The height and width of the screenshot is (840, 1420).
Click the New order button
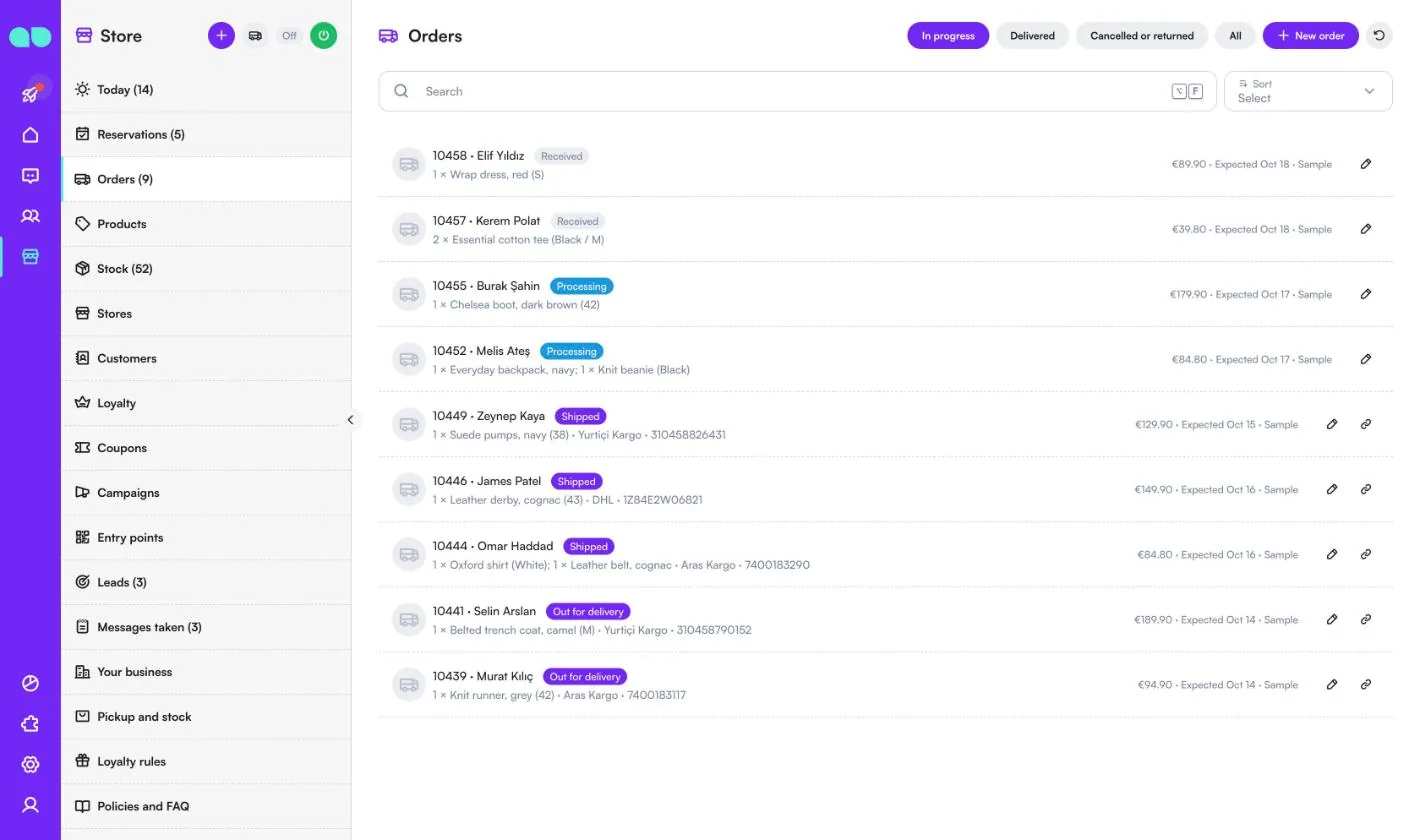tap(1310, 35)
